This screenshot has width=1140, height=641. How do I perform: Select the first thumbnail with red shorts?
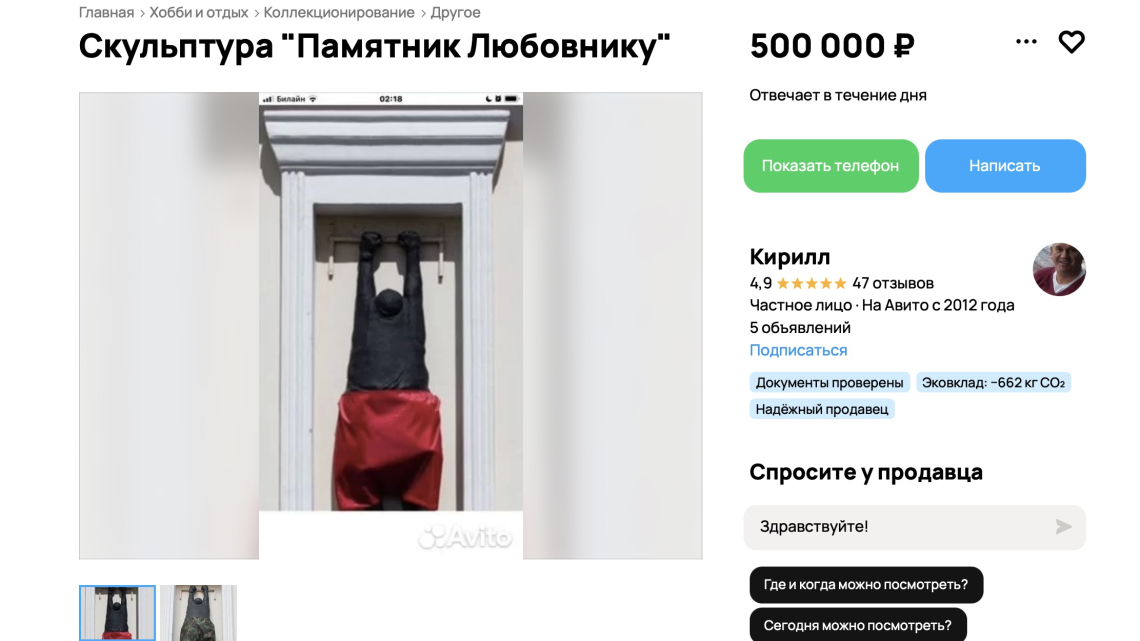[117, 613]
